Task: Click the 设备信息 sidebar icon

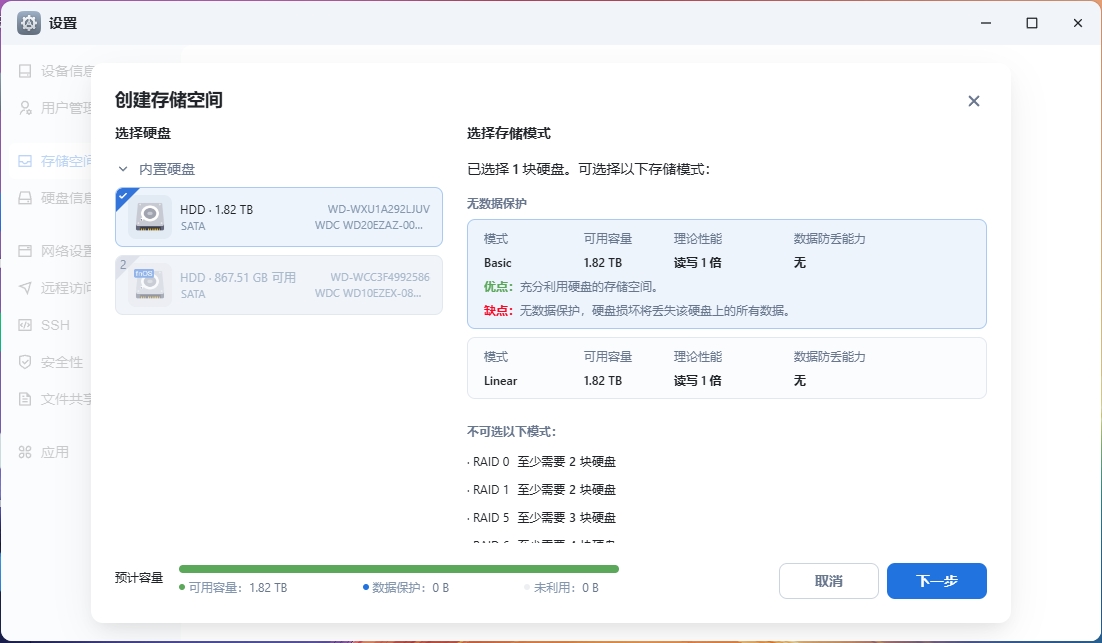Action: click(x=25, y=71)
